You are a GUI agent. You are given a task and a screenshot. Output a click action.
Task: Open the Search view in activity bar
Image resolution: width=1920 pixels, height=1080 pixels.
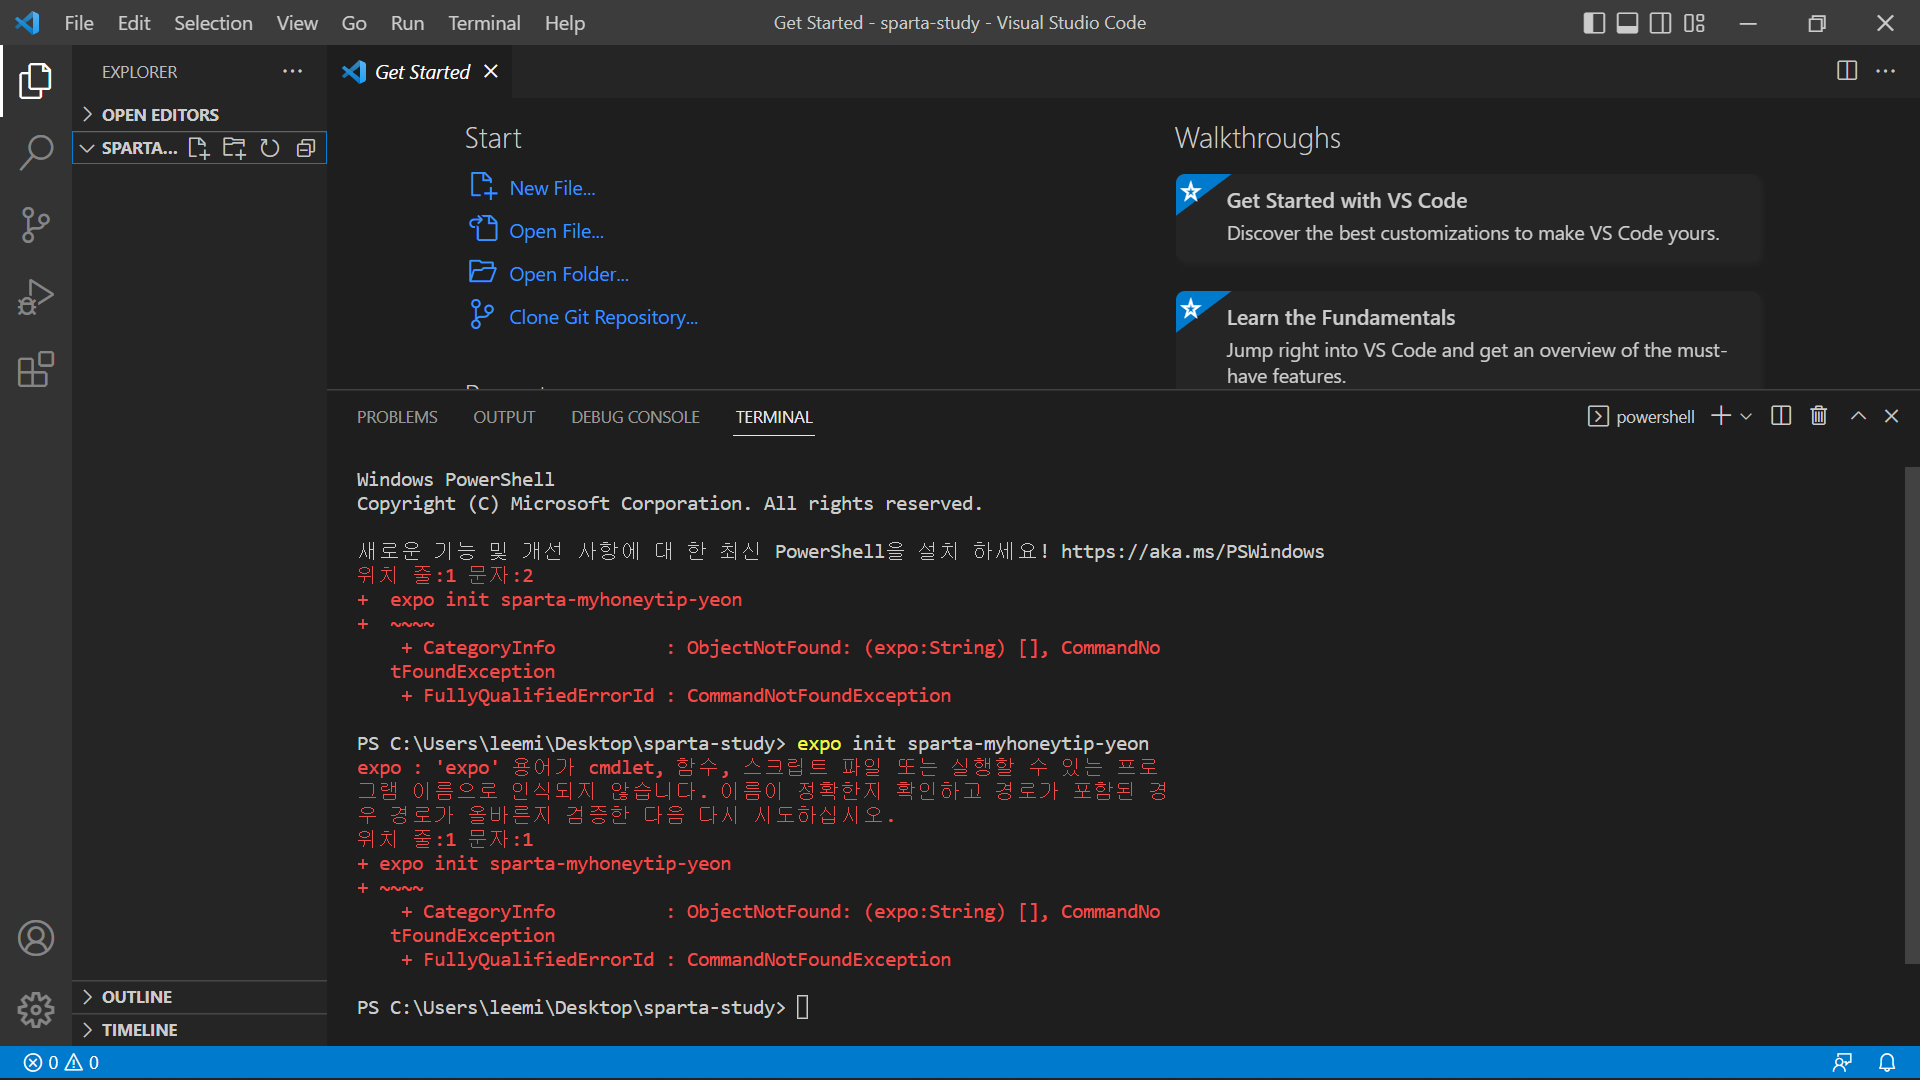pos(35,153)
